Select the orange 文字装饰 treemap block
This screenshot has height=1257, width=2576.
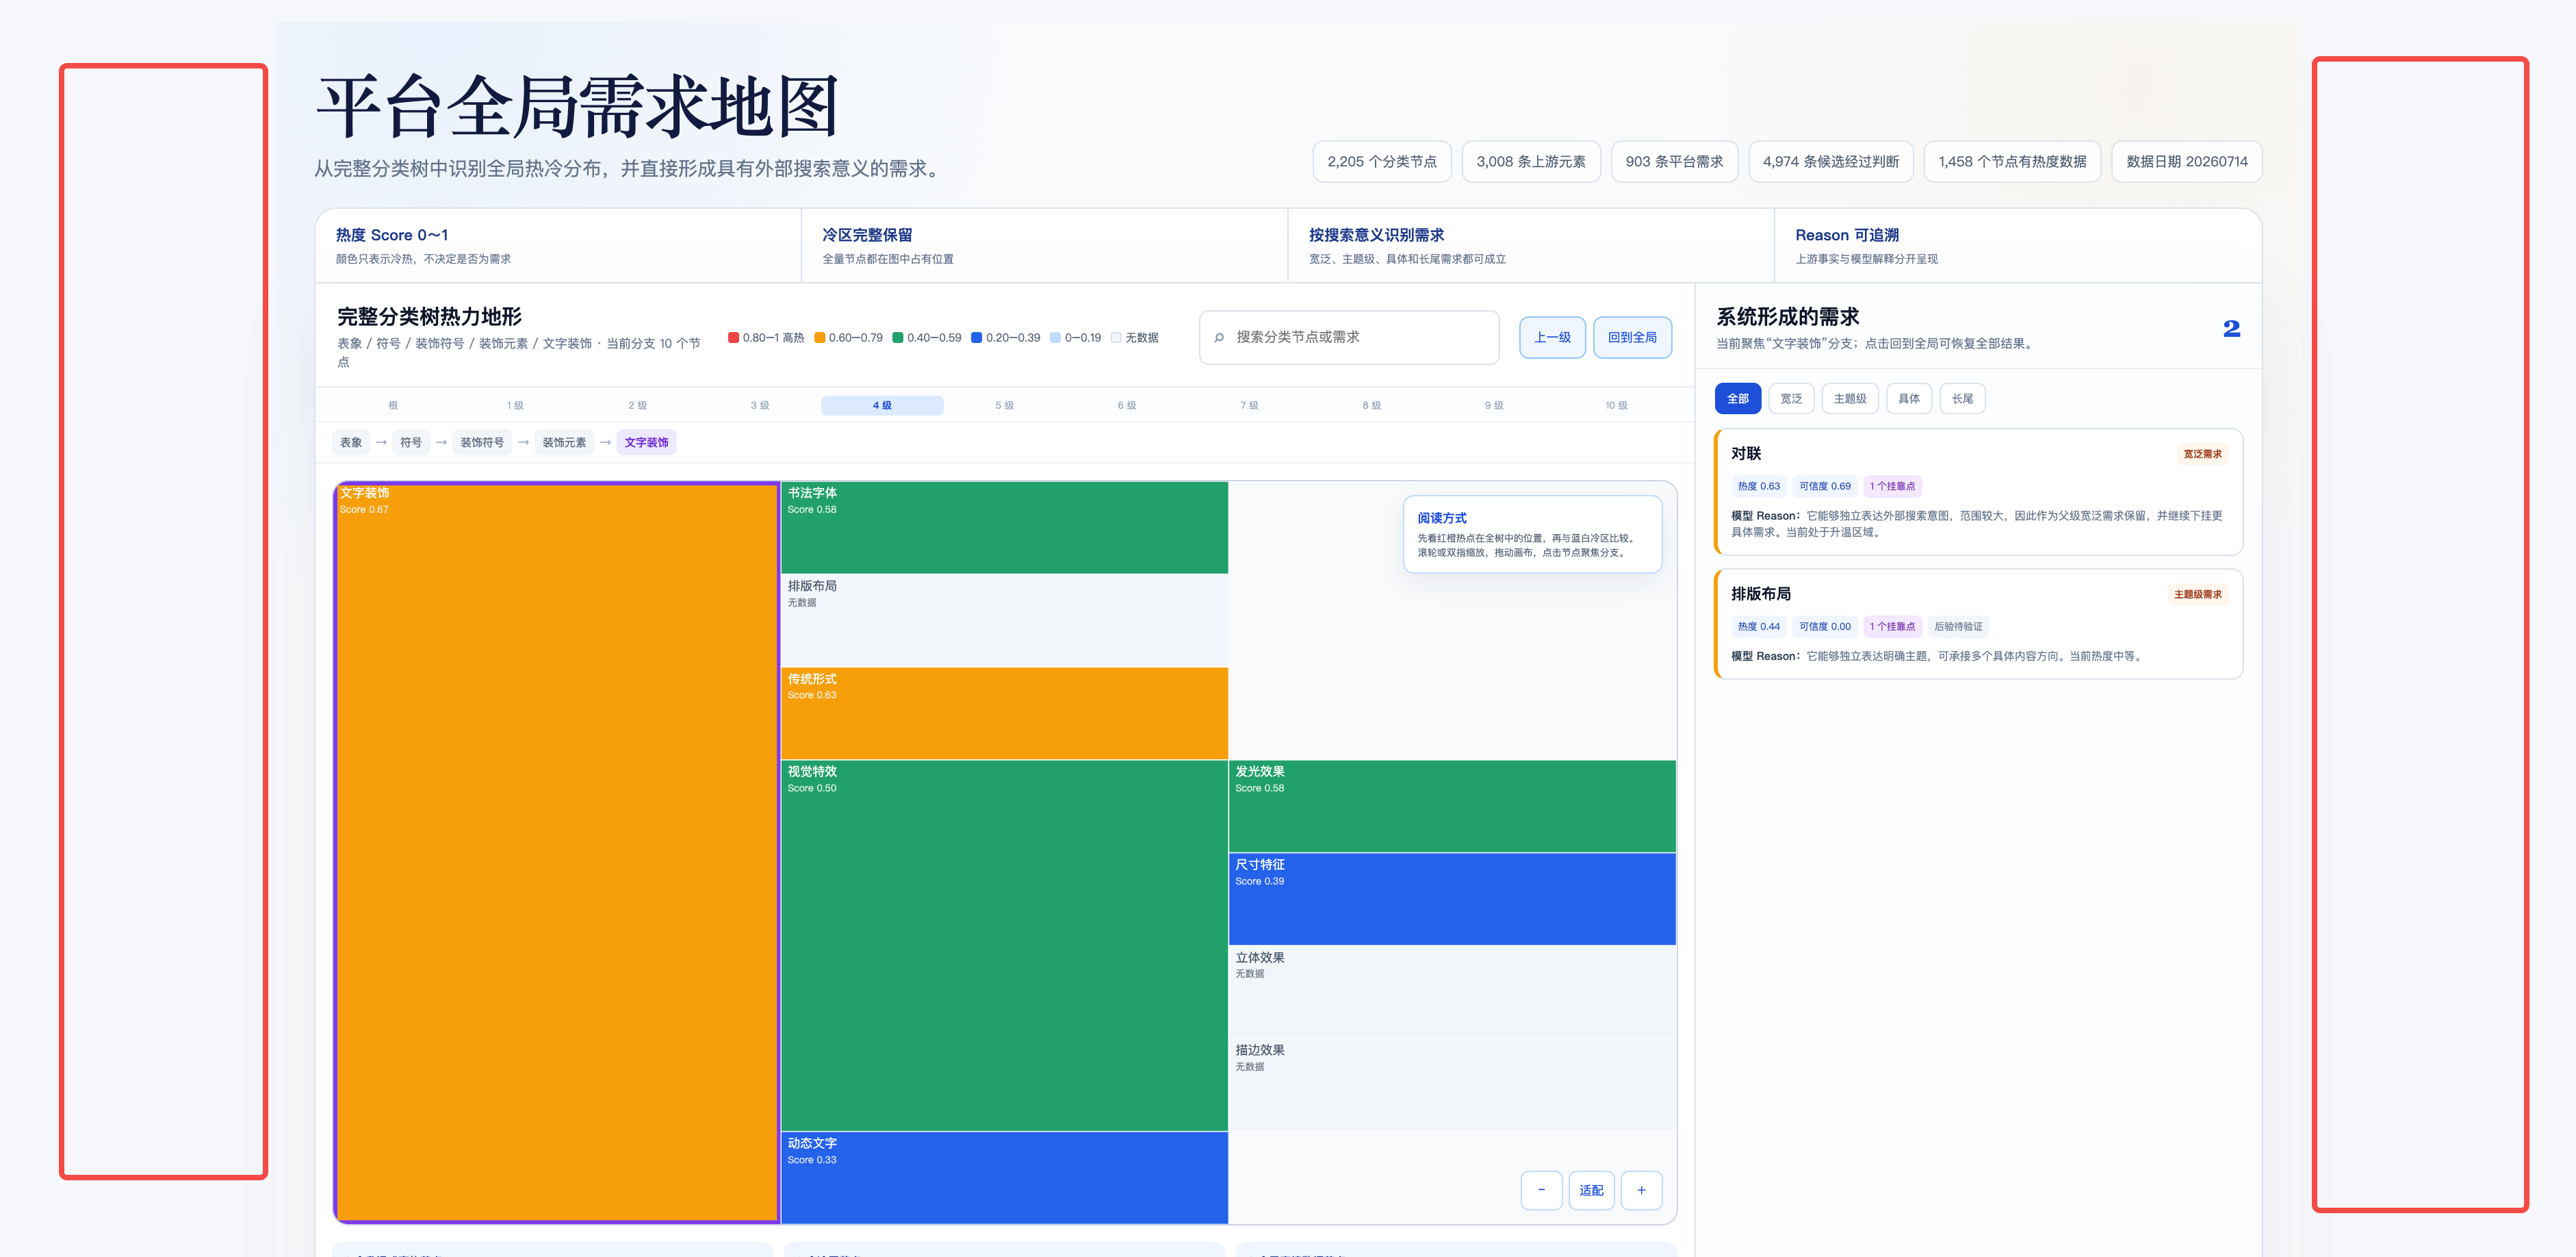(557, 852)
